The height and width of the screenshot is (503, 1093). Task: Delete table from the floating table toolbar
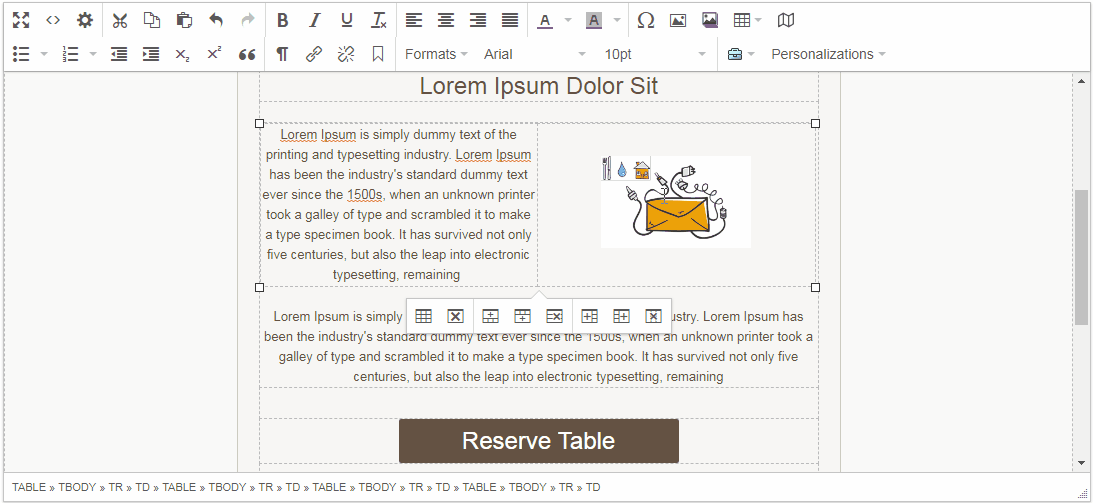click(x=455, y=316)
